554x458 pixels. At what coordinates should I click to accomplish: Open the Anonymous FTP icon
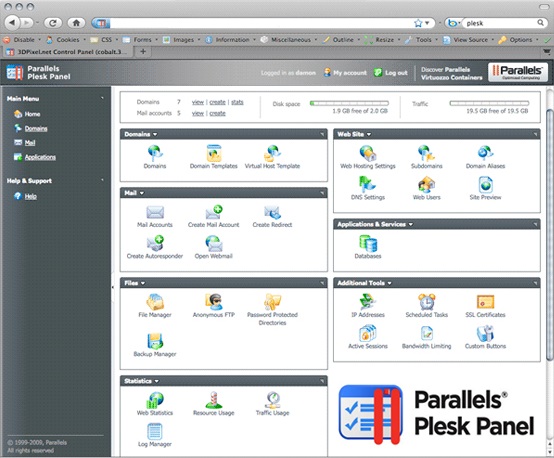click(x=214, y=302)
